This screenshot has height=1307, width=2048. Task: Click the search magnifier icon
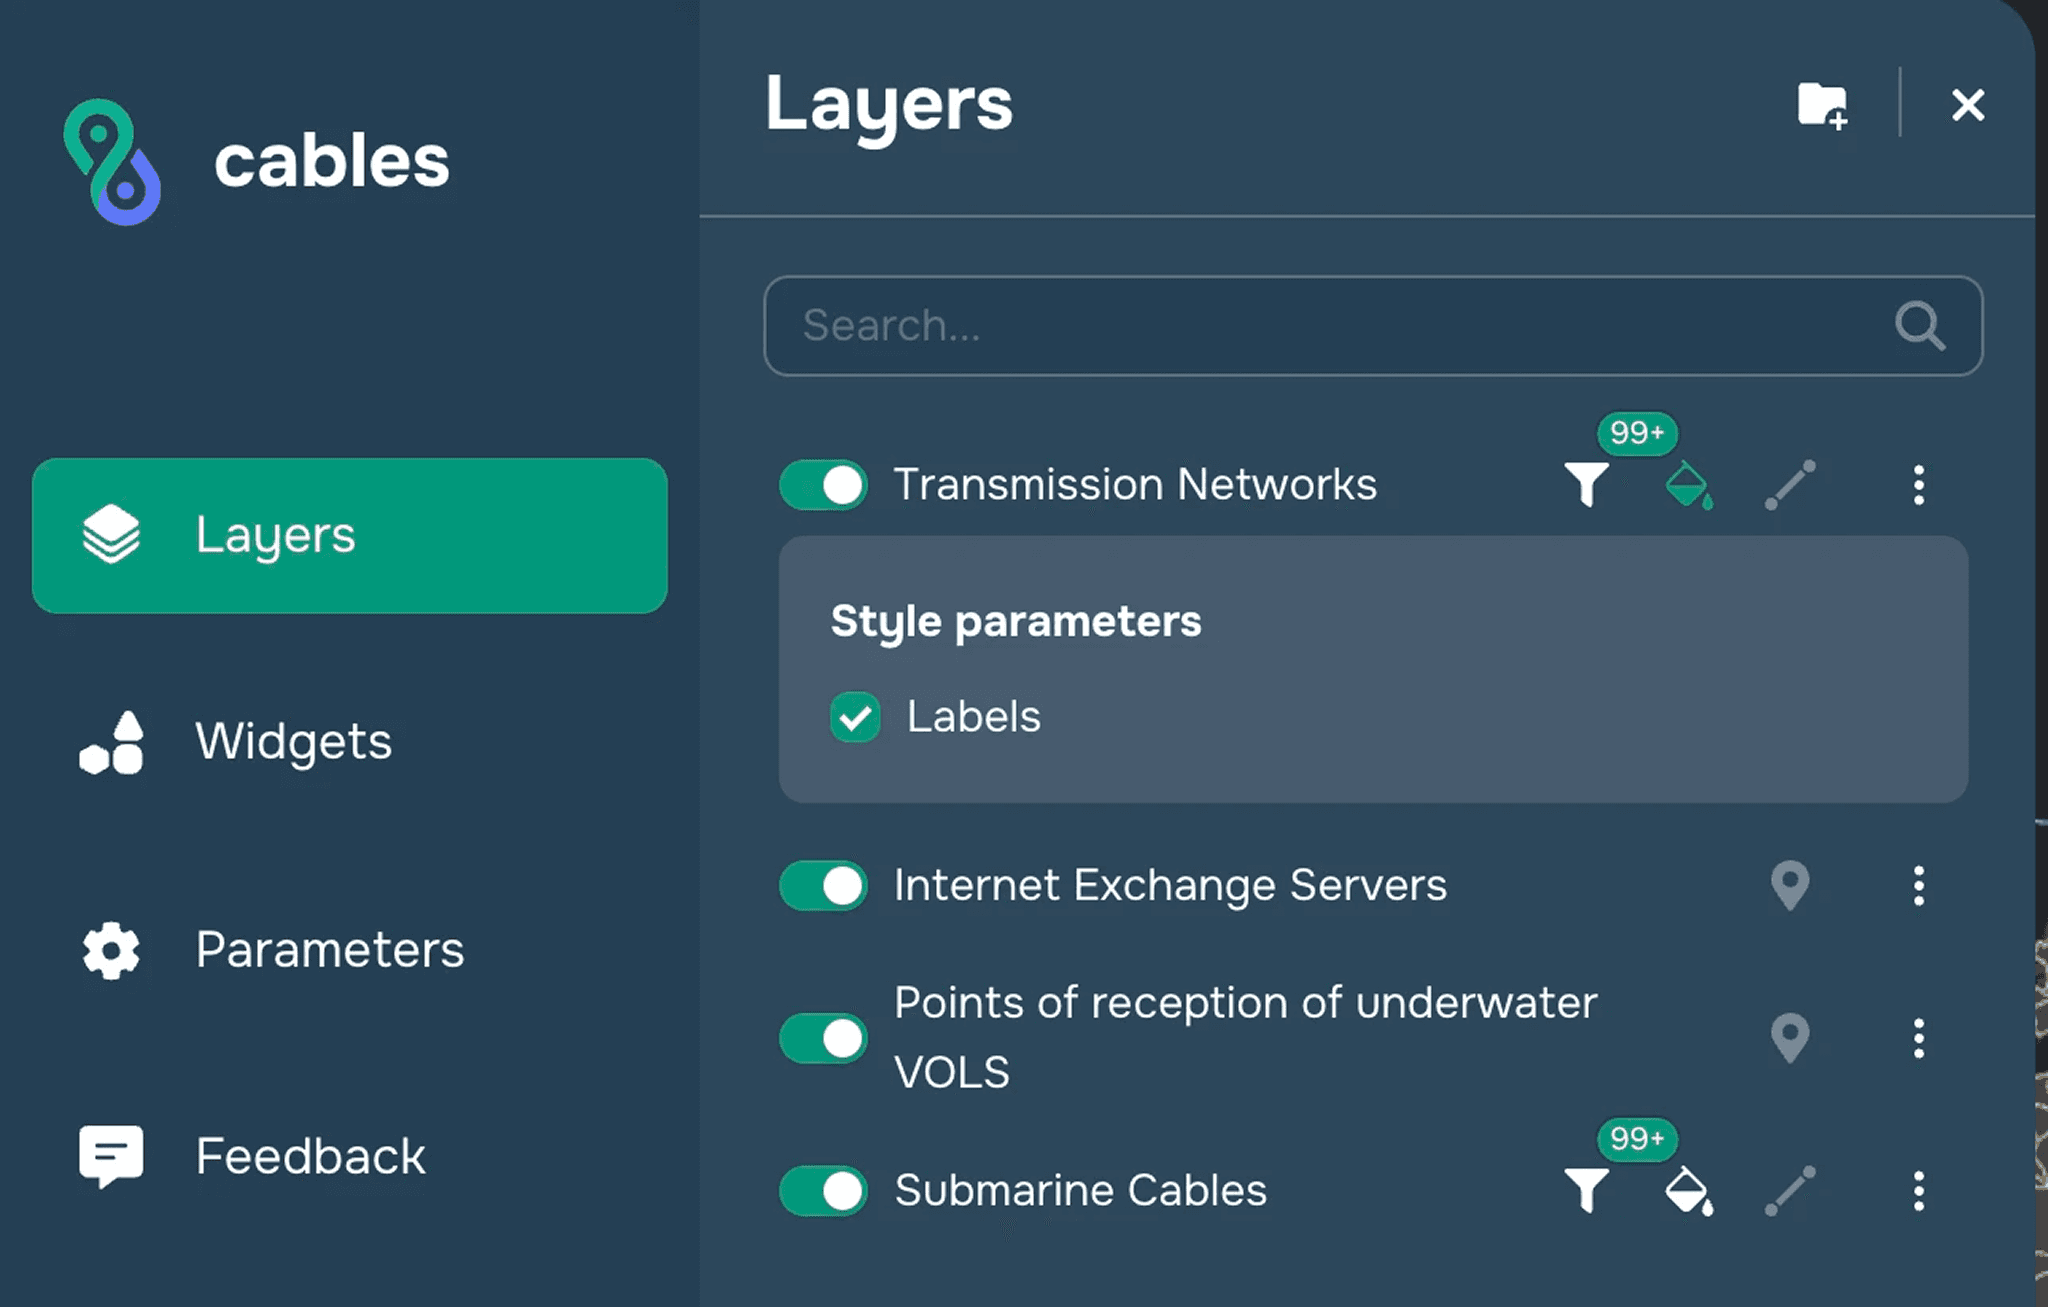coord(1919,326)
